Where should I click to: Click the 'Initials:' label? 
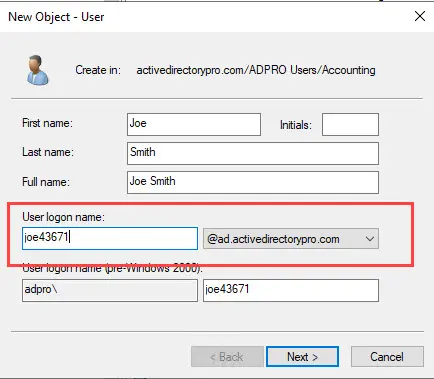pyautogui.click(x=296, y=125)
